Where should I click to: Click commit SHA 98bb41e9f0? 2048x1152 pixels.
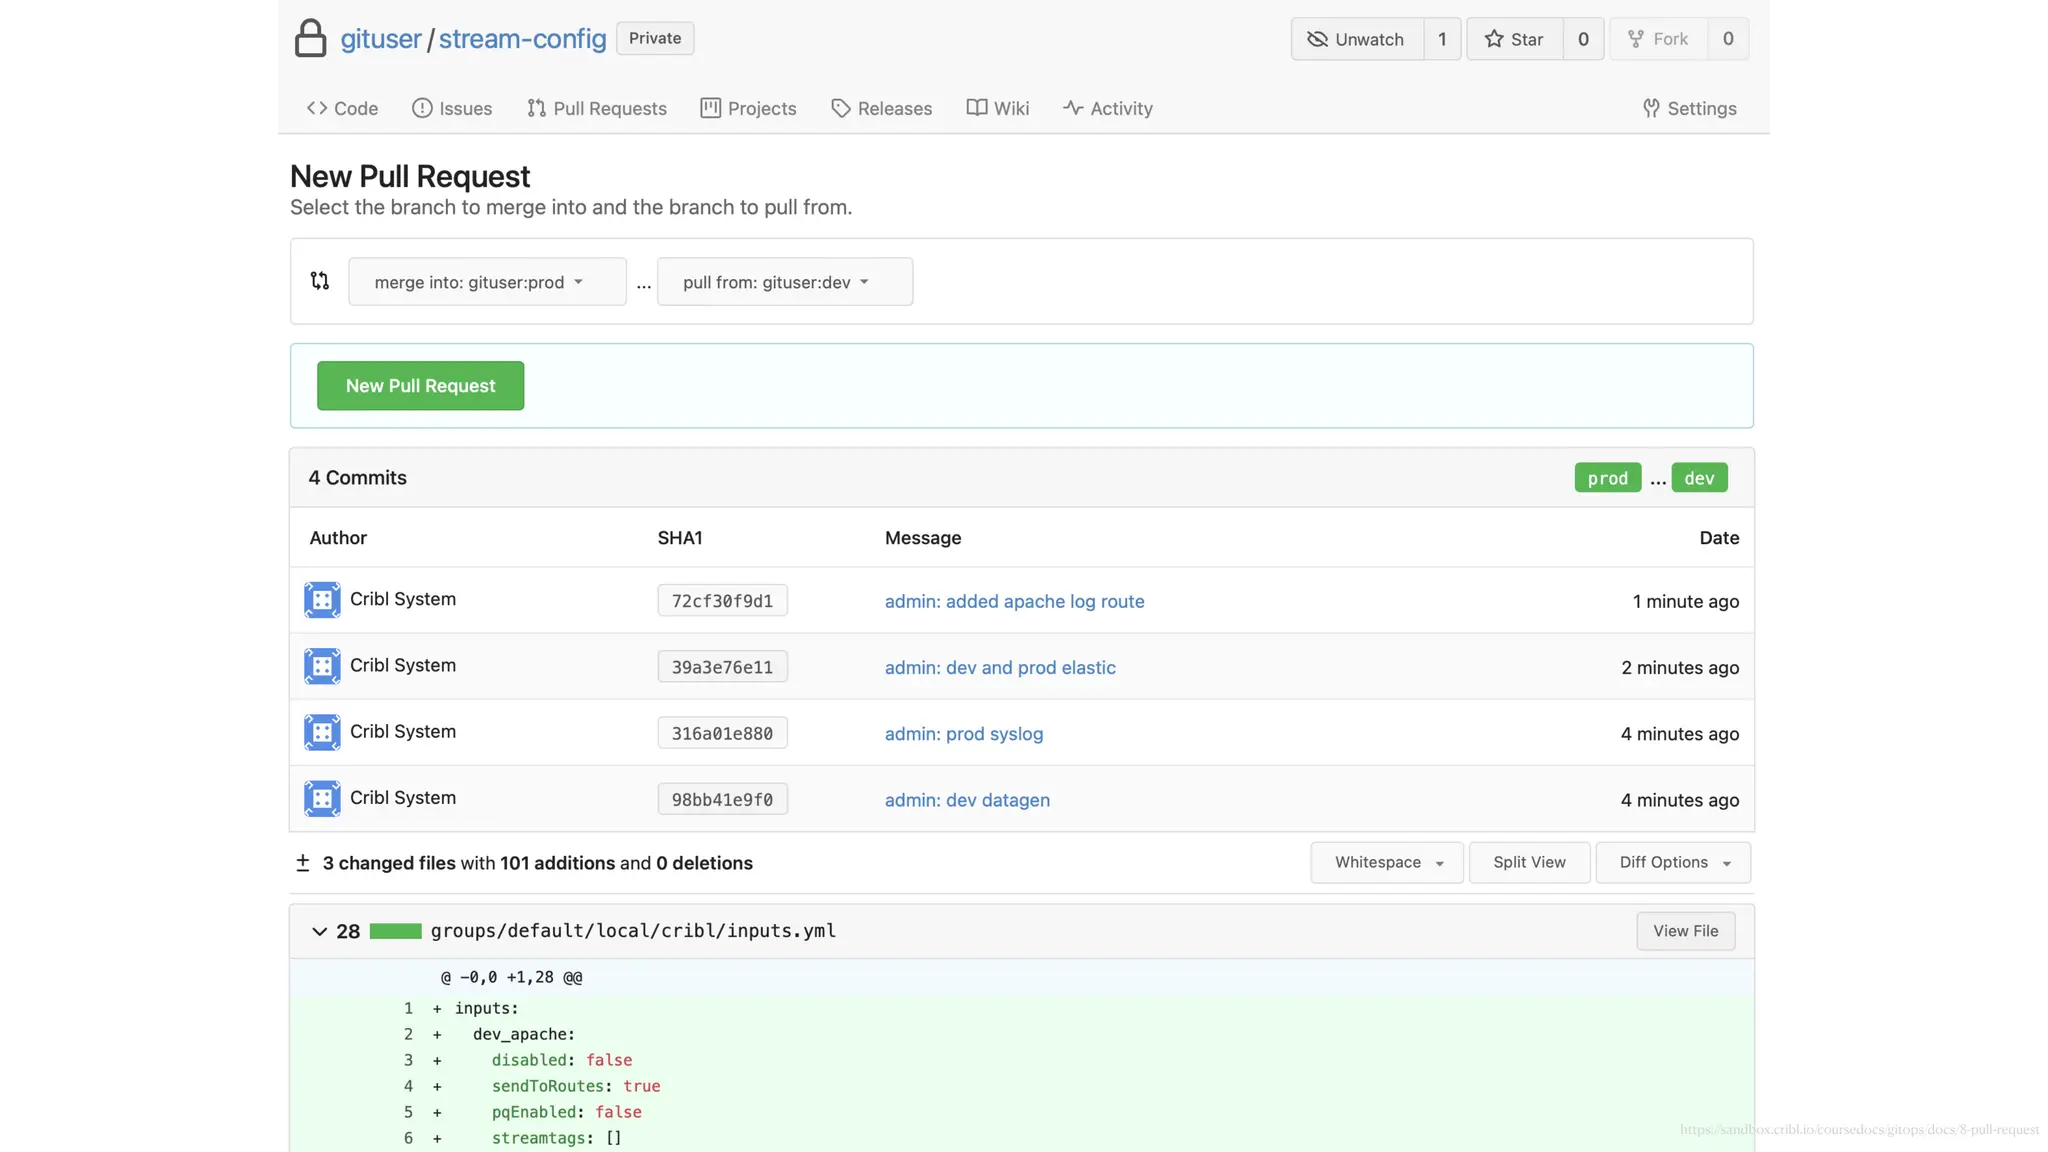(722, 799)
